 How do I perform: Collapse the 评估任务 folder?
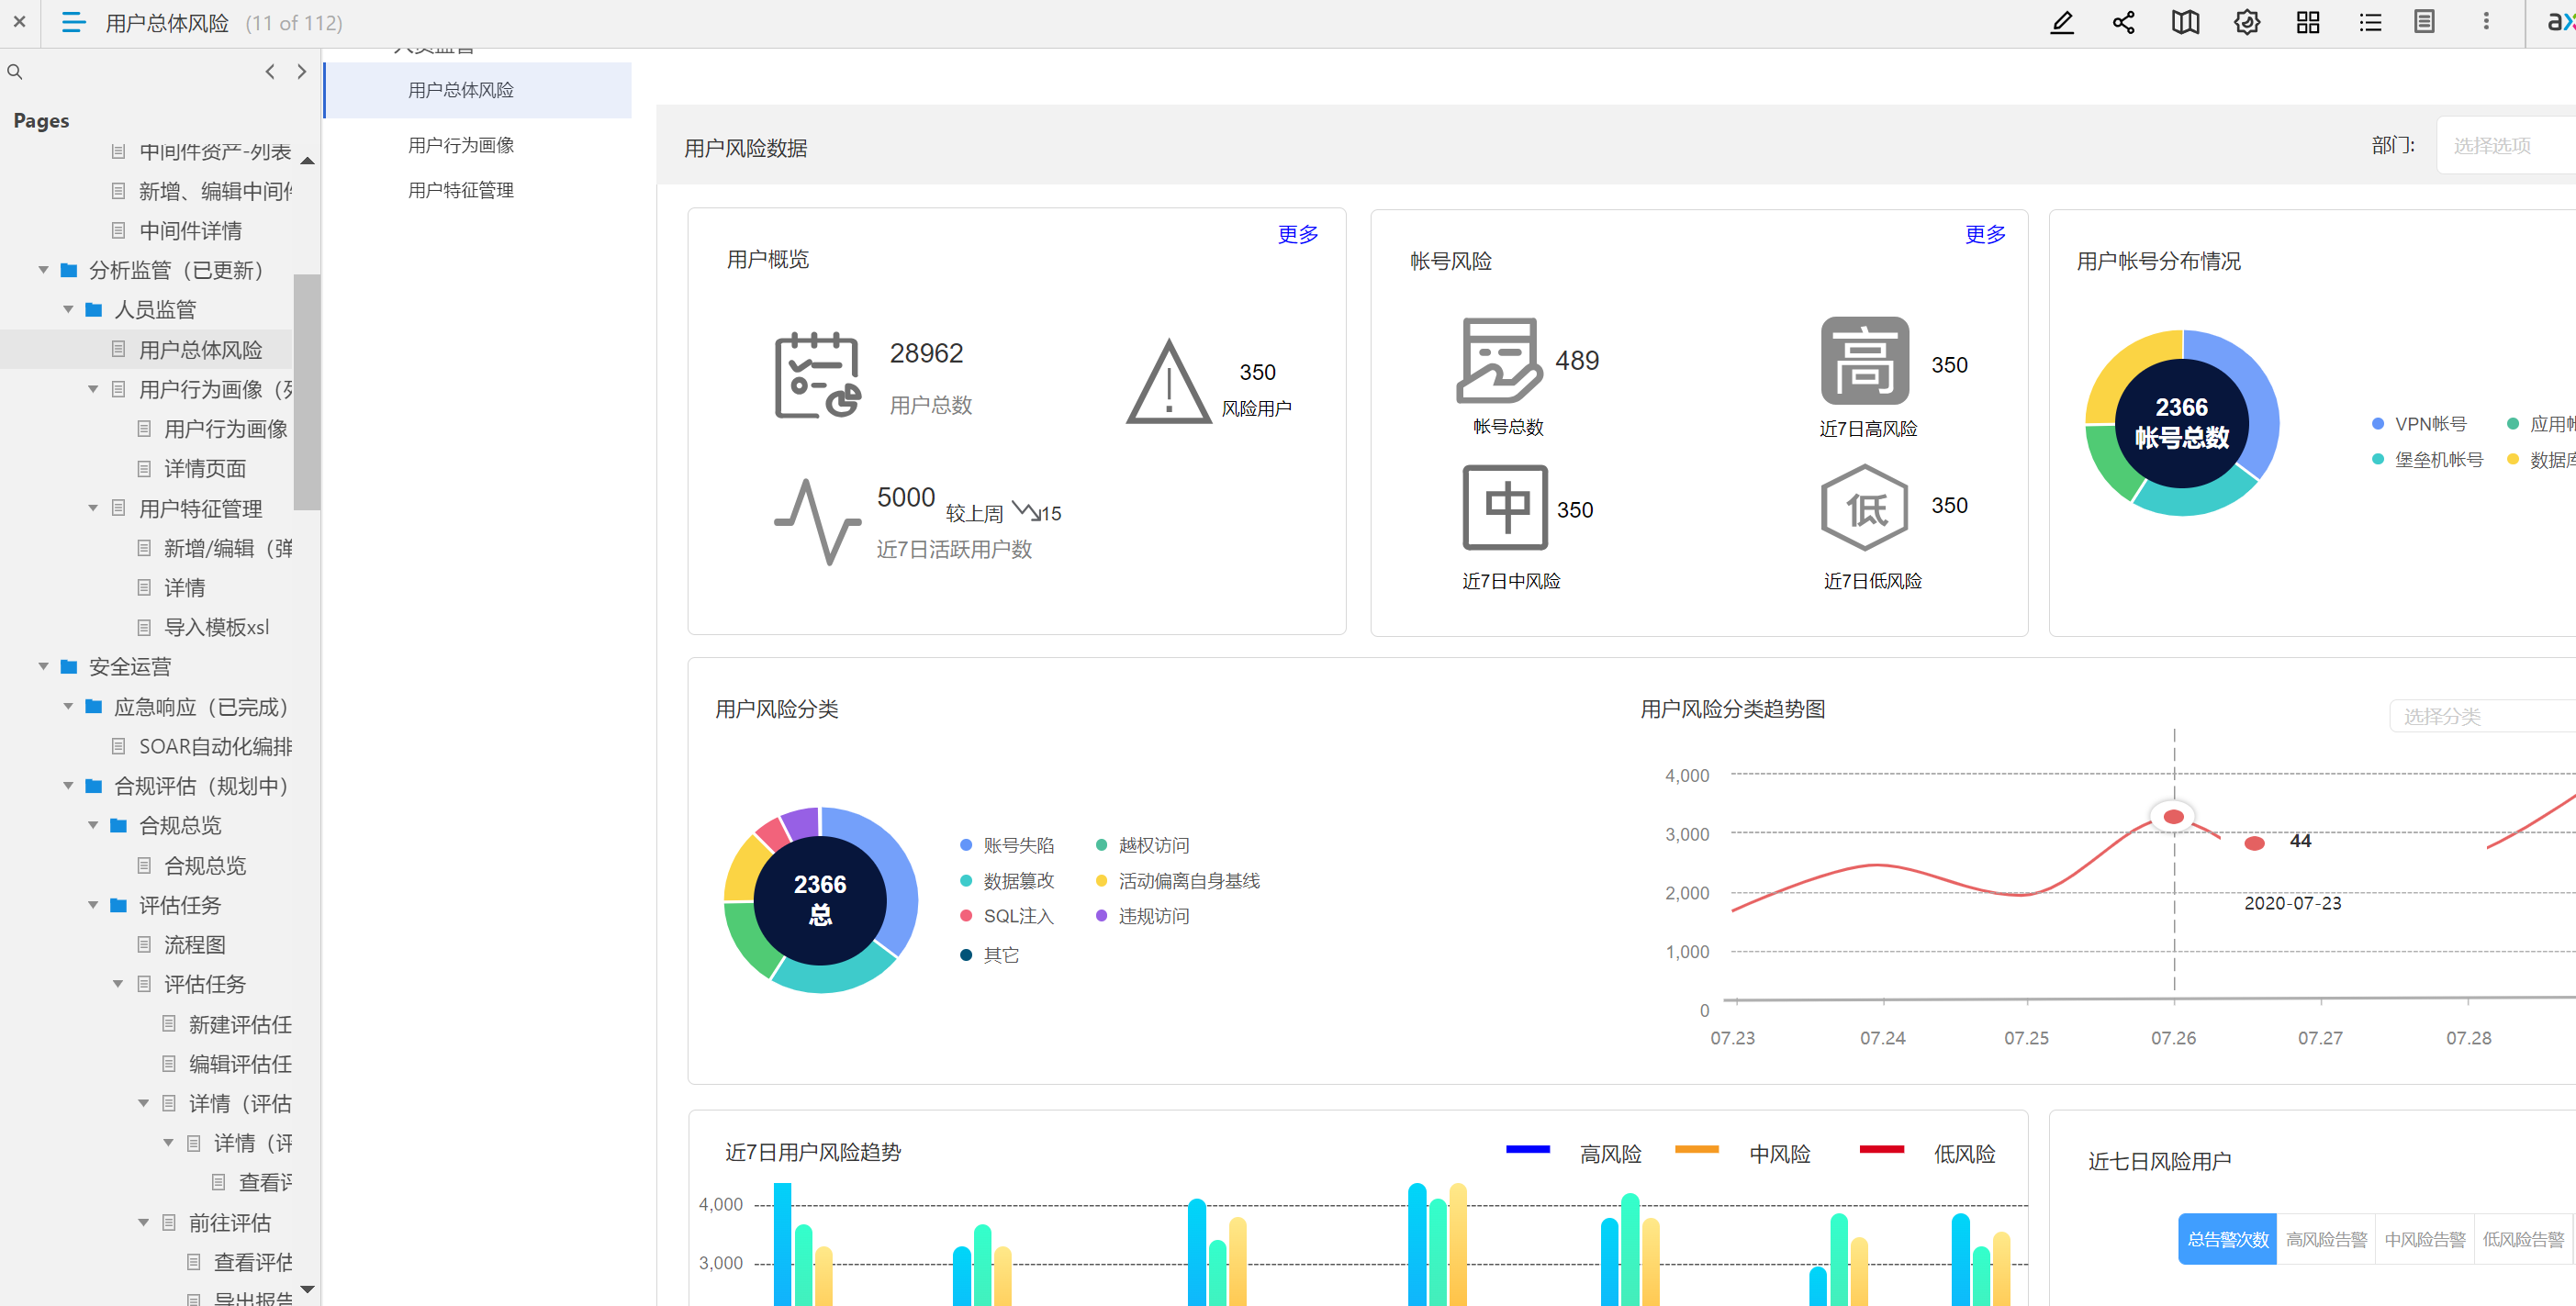click(93, 904)
